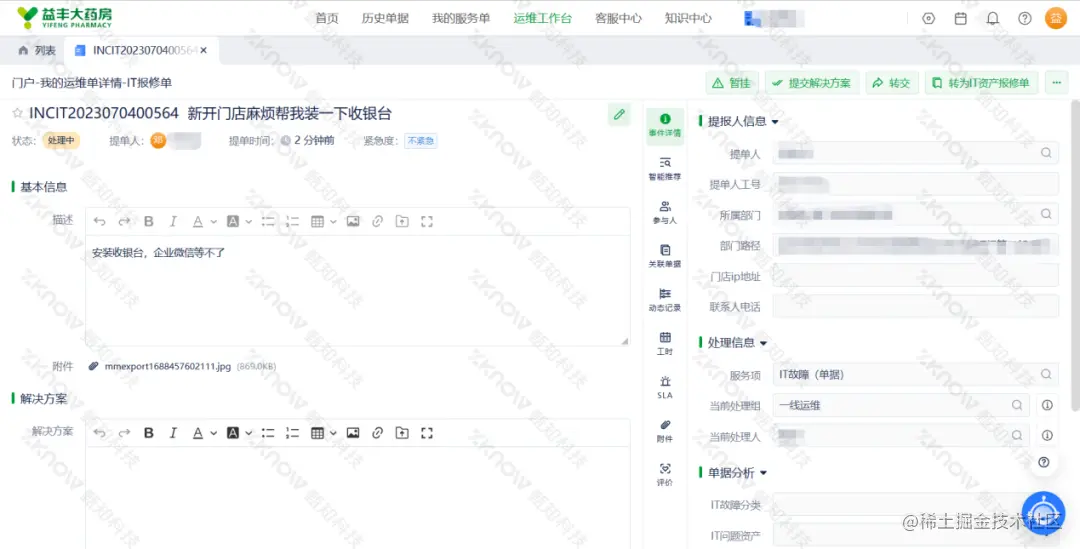Star the ticket INCIT2023070400564
The width and height of the screenshot is (1080, 549).
18,114
